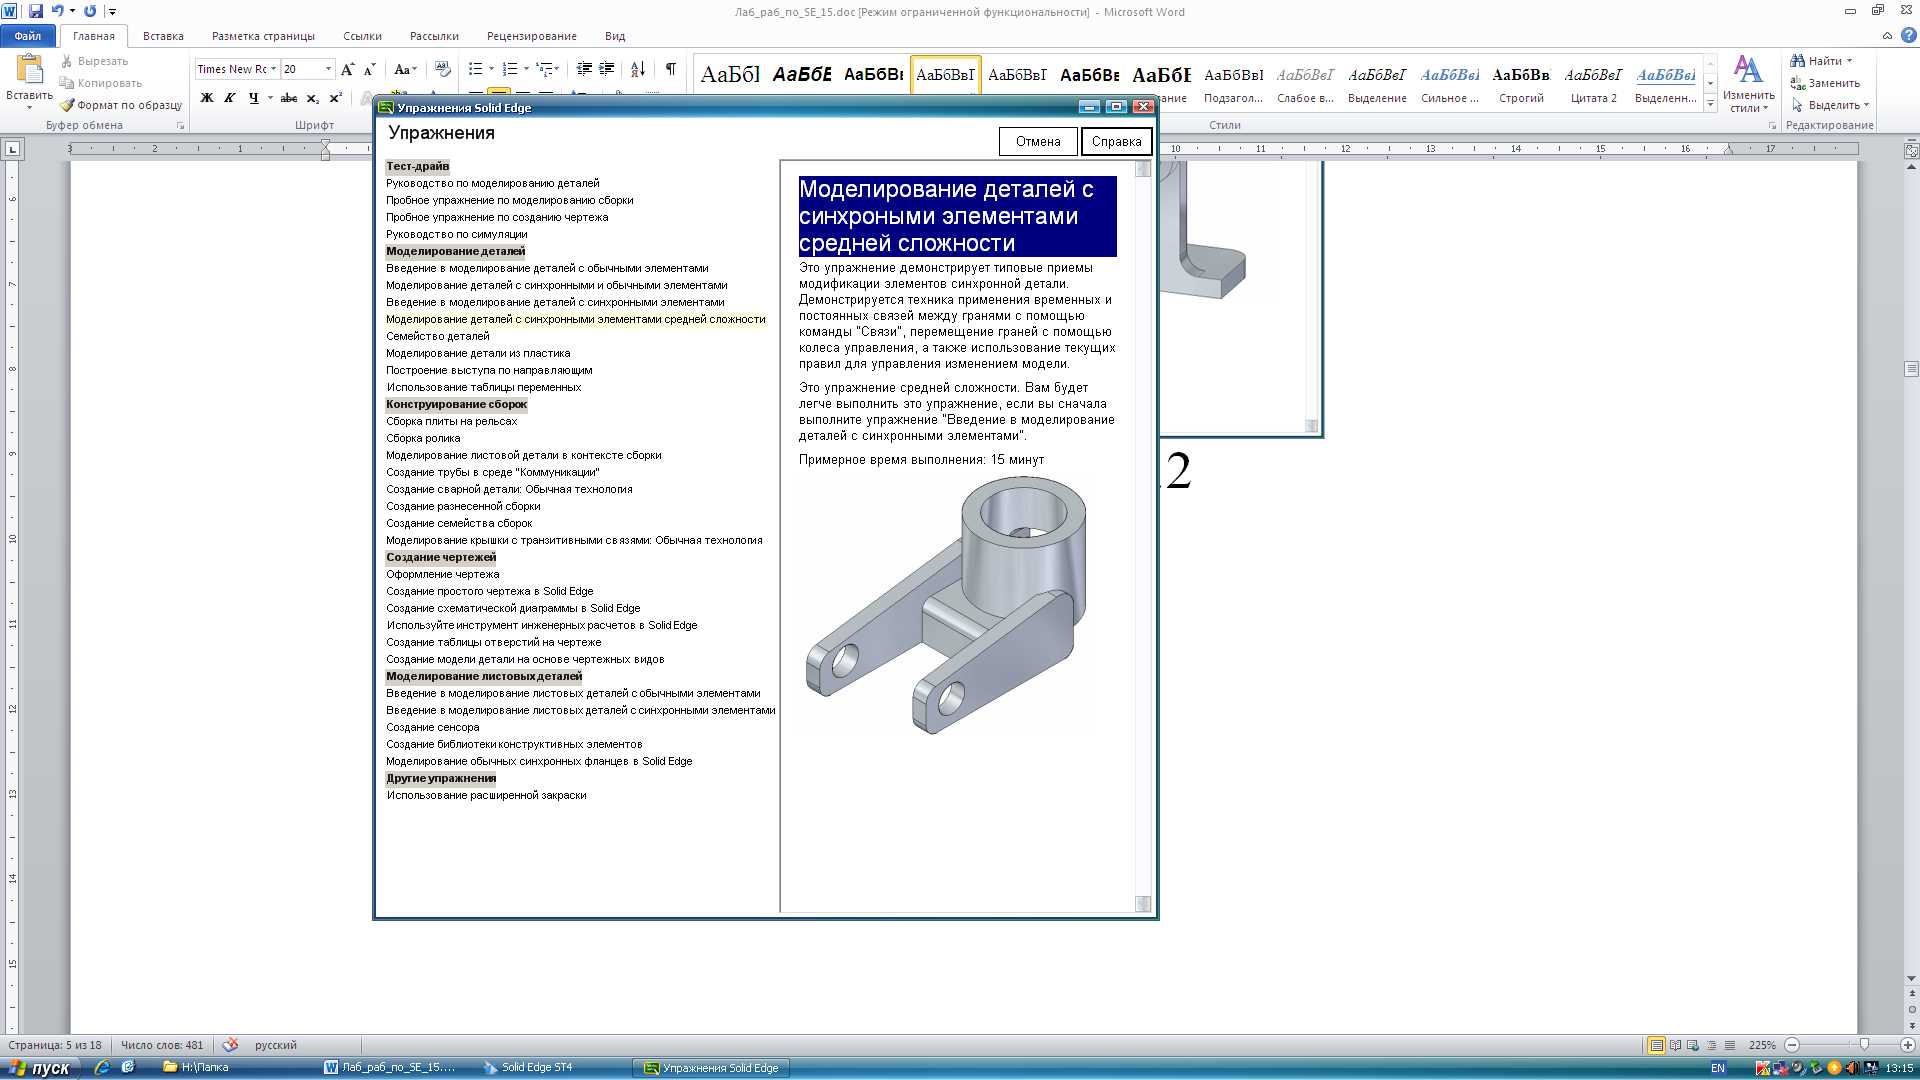
Task: Click the Format Painter (Формат по образцу) icon
Action: tap(67, 105)
